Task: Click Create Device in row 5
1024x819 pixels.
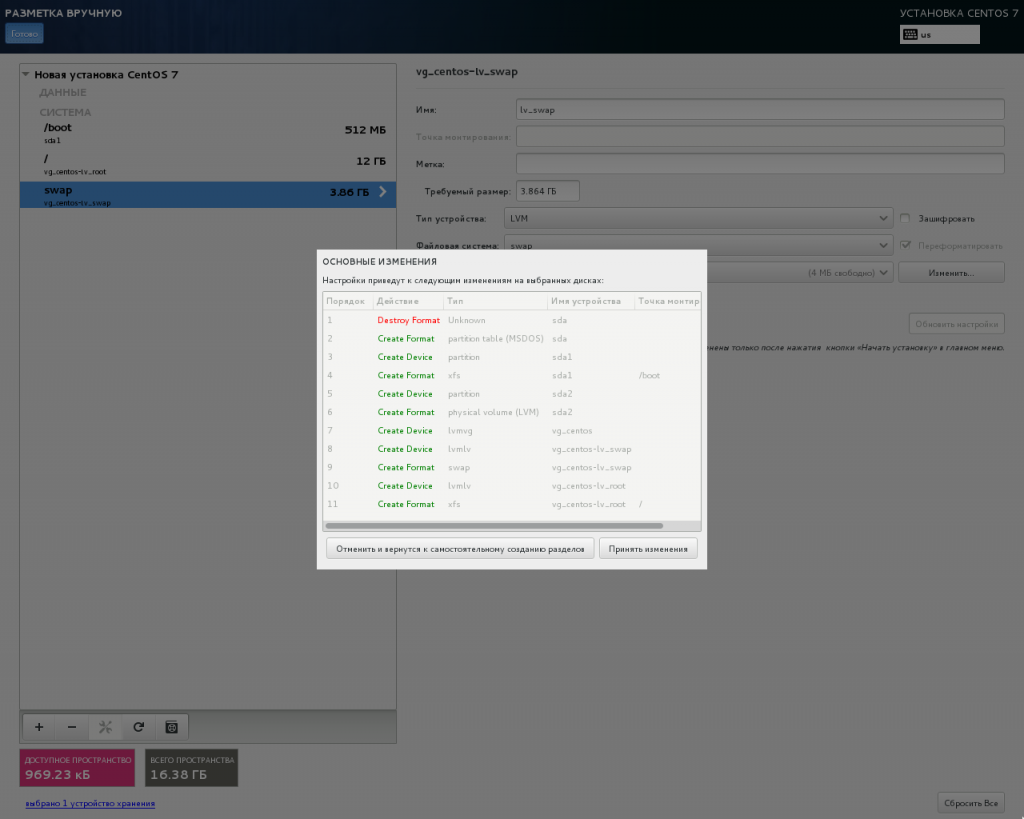Action: click(405, 394)
